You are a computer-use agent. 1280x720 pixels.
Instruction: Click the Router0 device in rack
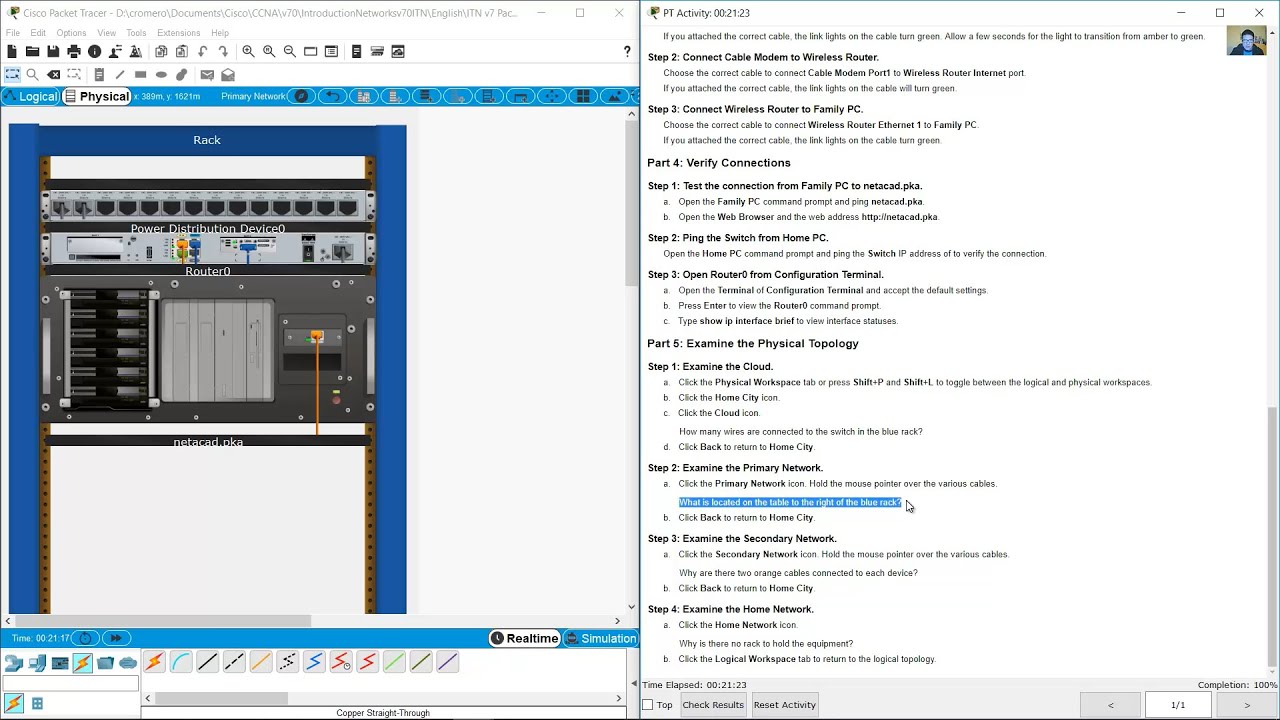click(208, 250)
